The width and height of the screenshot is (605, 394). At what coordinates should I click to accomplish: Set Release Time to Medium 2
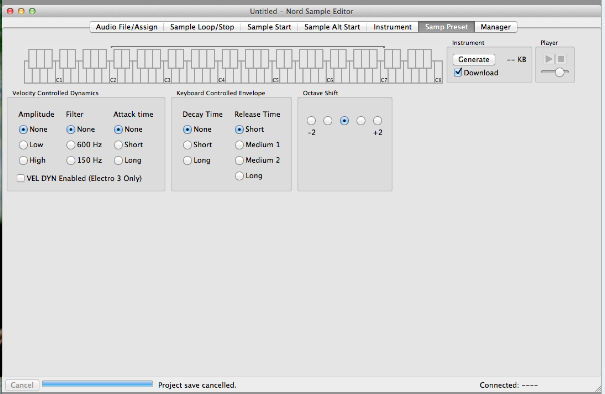(239, 160)
